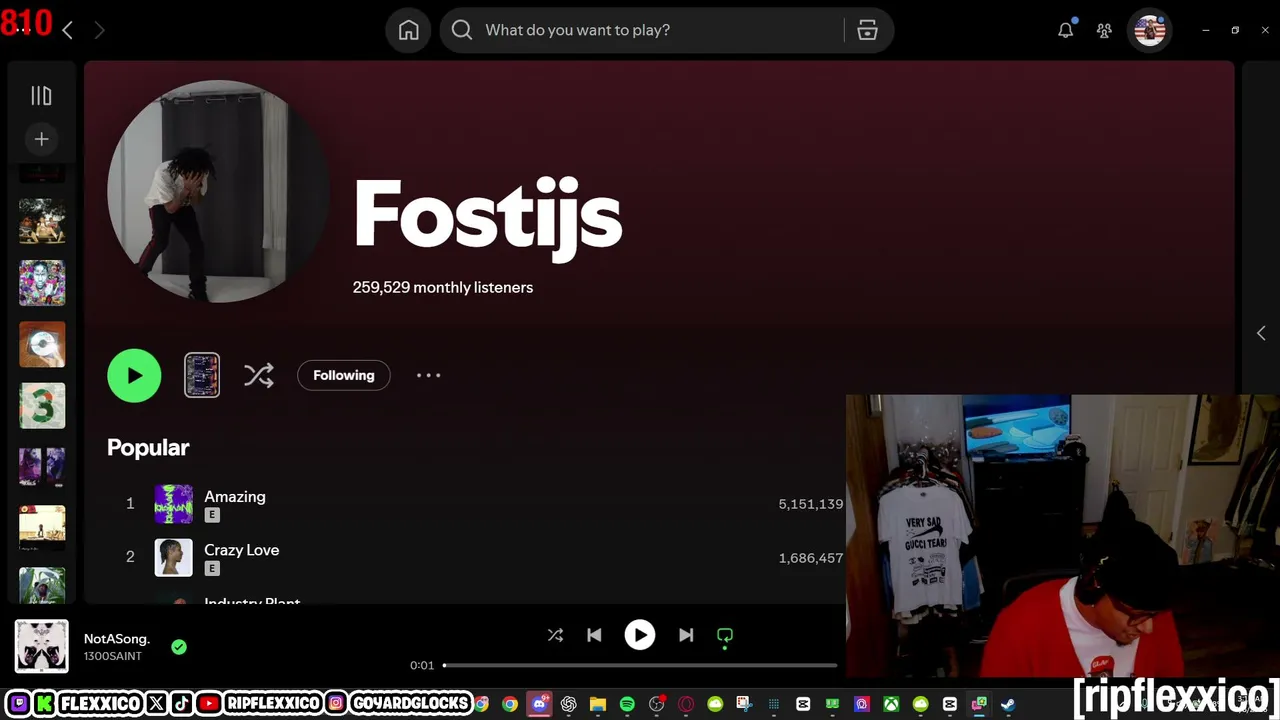Viewport: 1280px width, 720px height.
Task: Toggle shuffle for the Fostijs artist page
Action: pos(258,375)
